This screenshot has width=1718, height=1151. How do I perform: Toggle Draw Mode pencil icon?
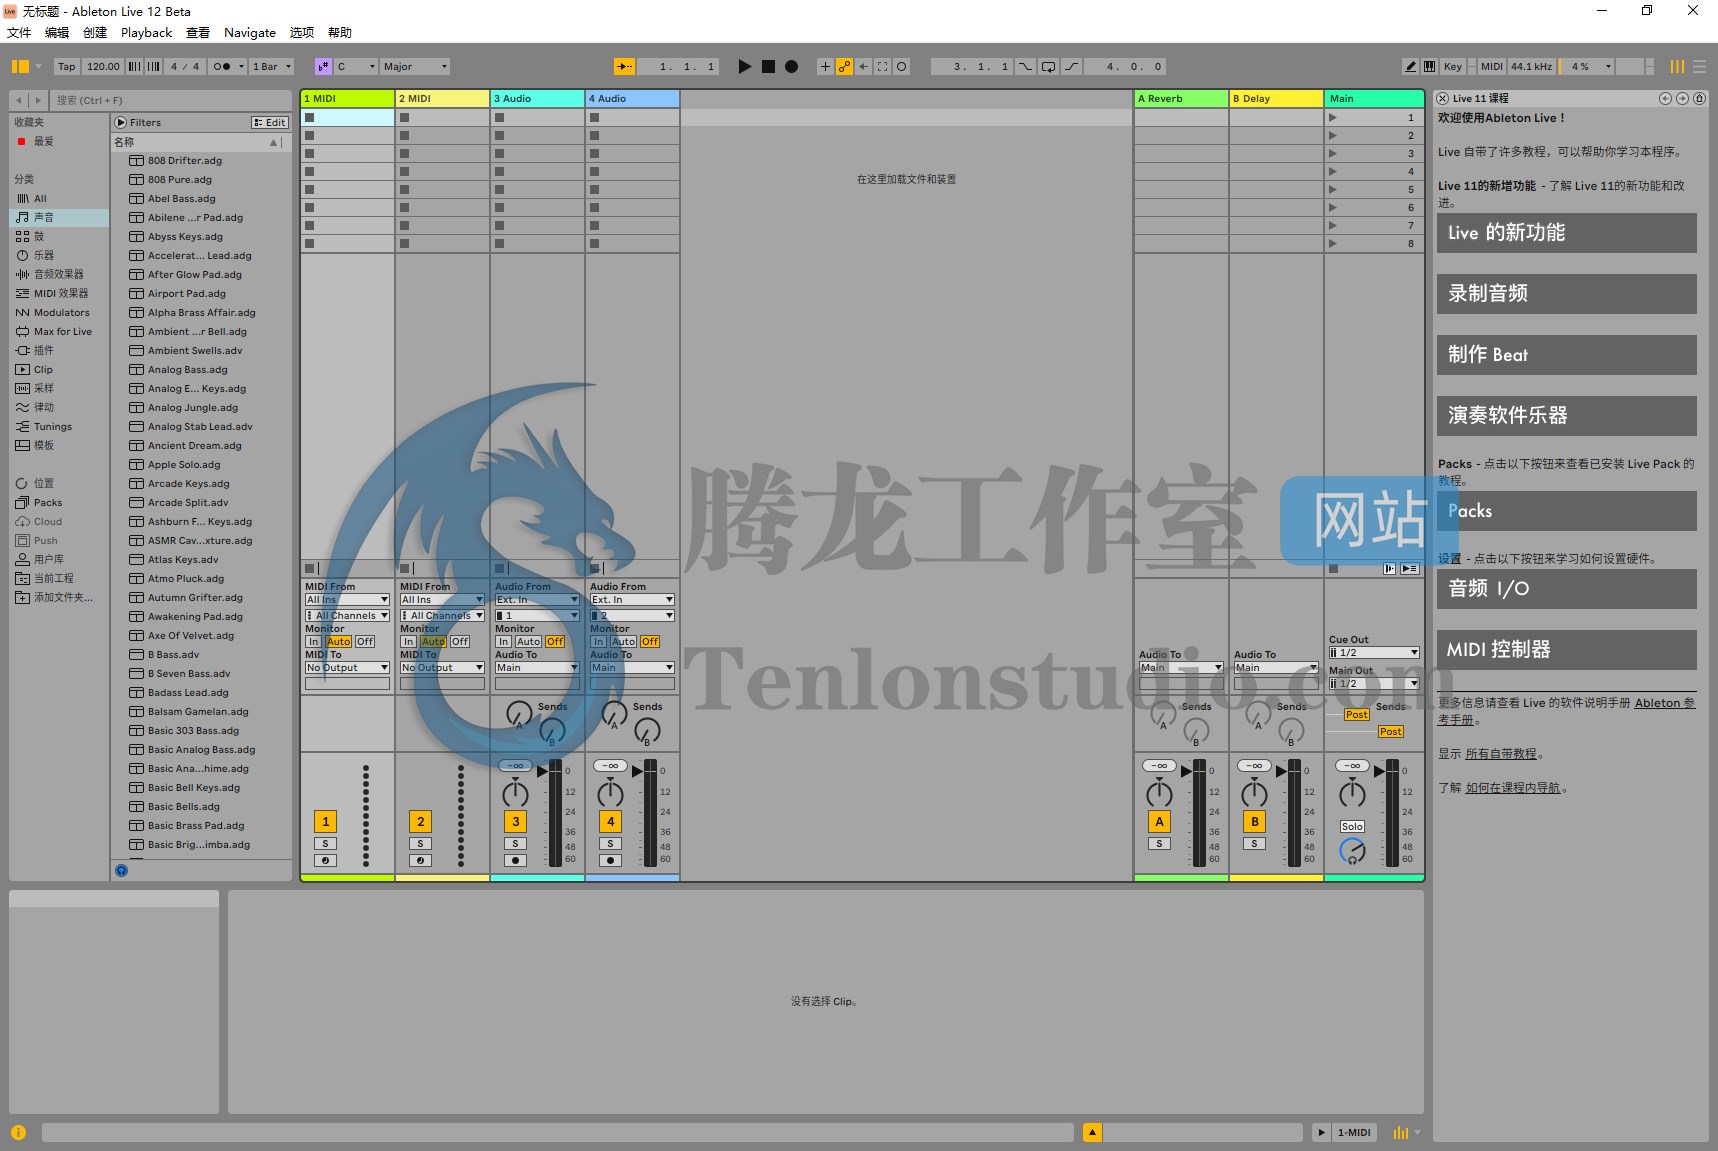pyautogui.click(x=1410, y=67)
